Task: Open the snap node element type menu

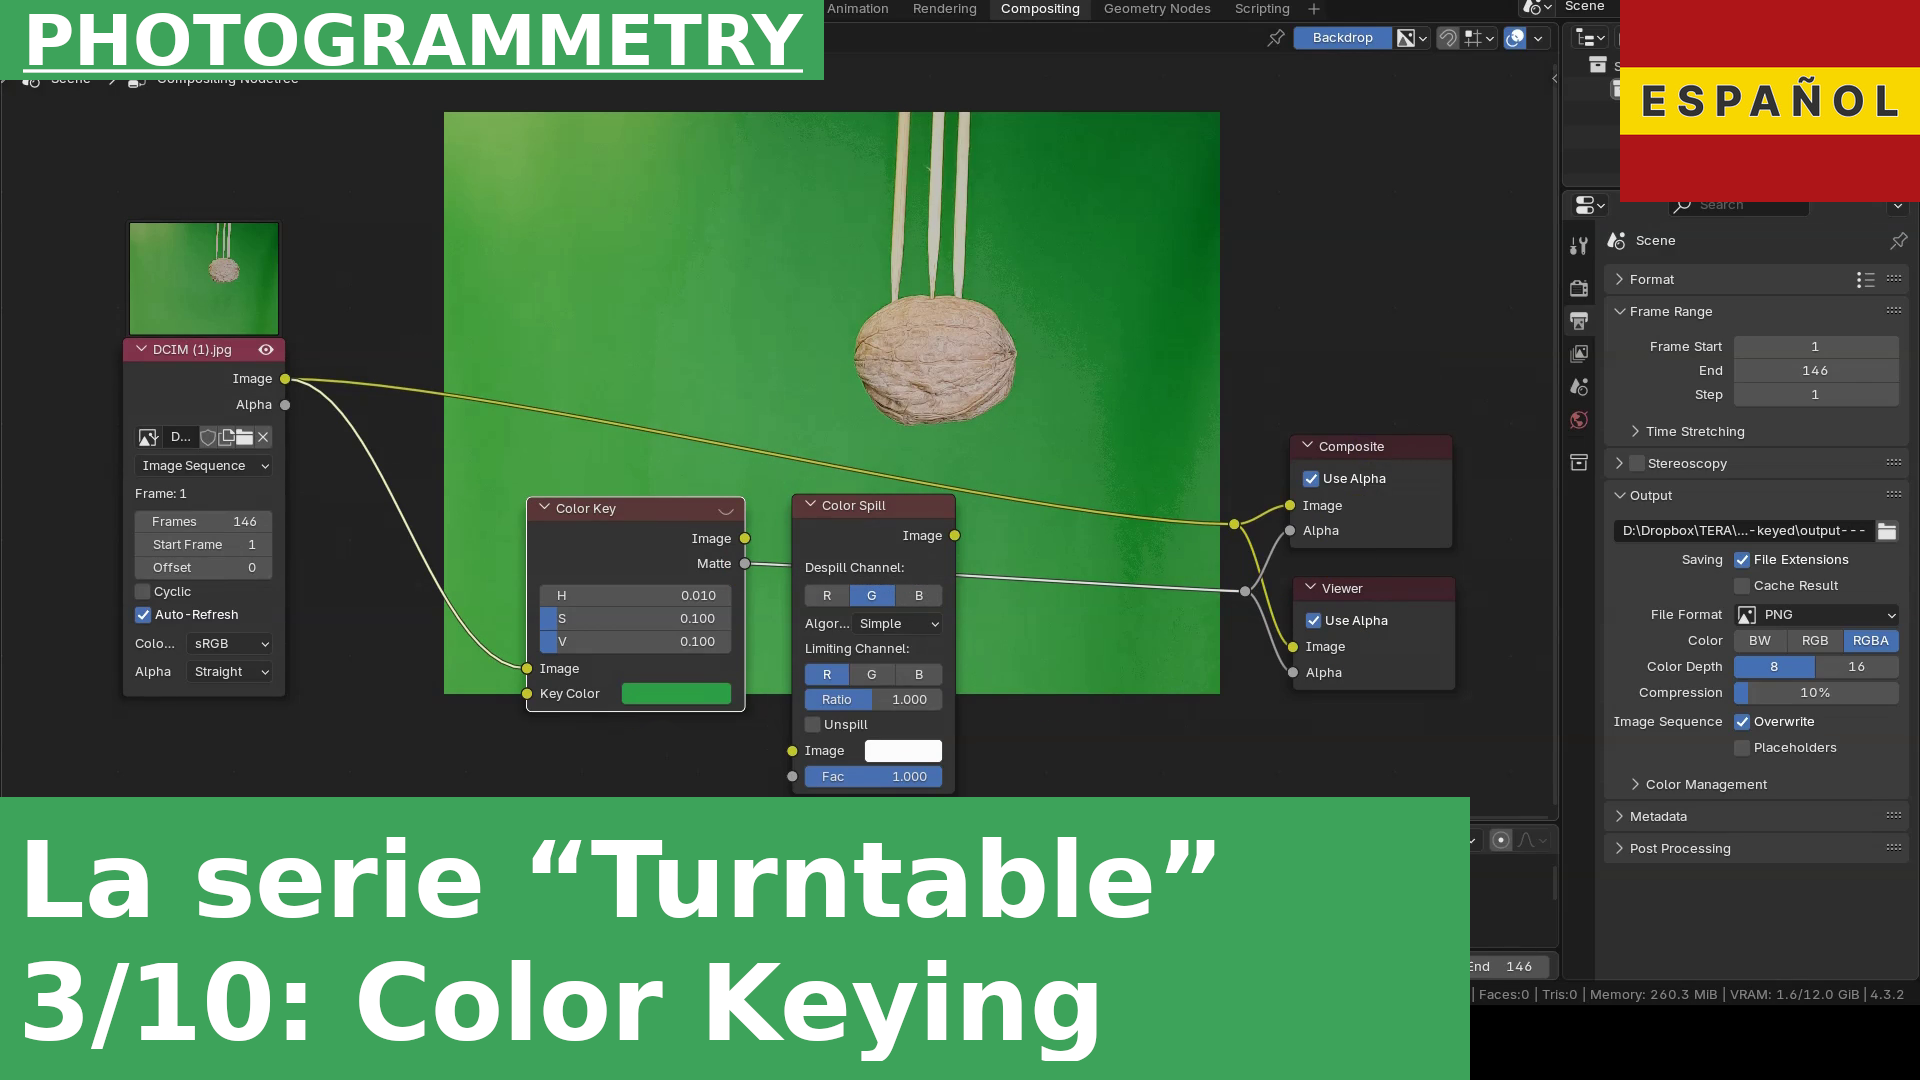Action: click(x=1479, y=38)
